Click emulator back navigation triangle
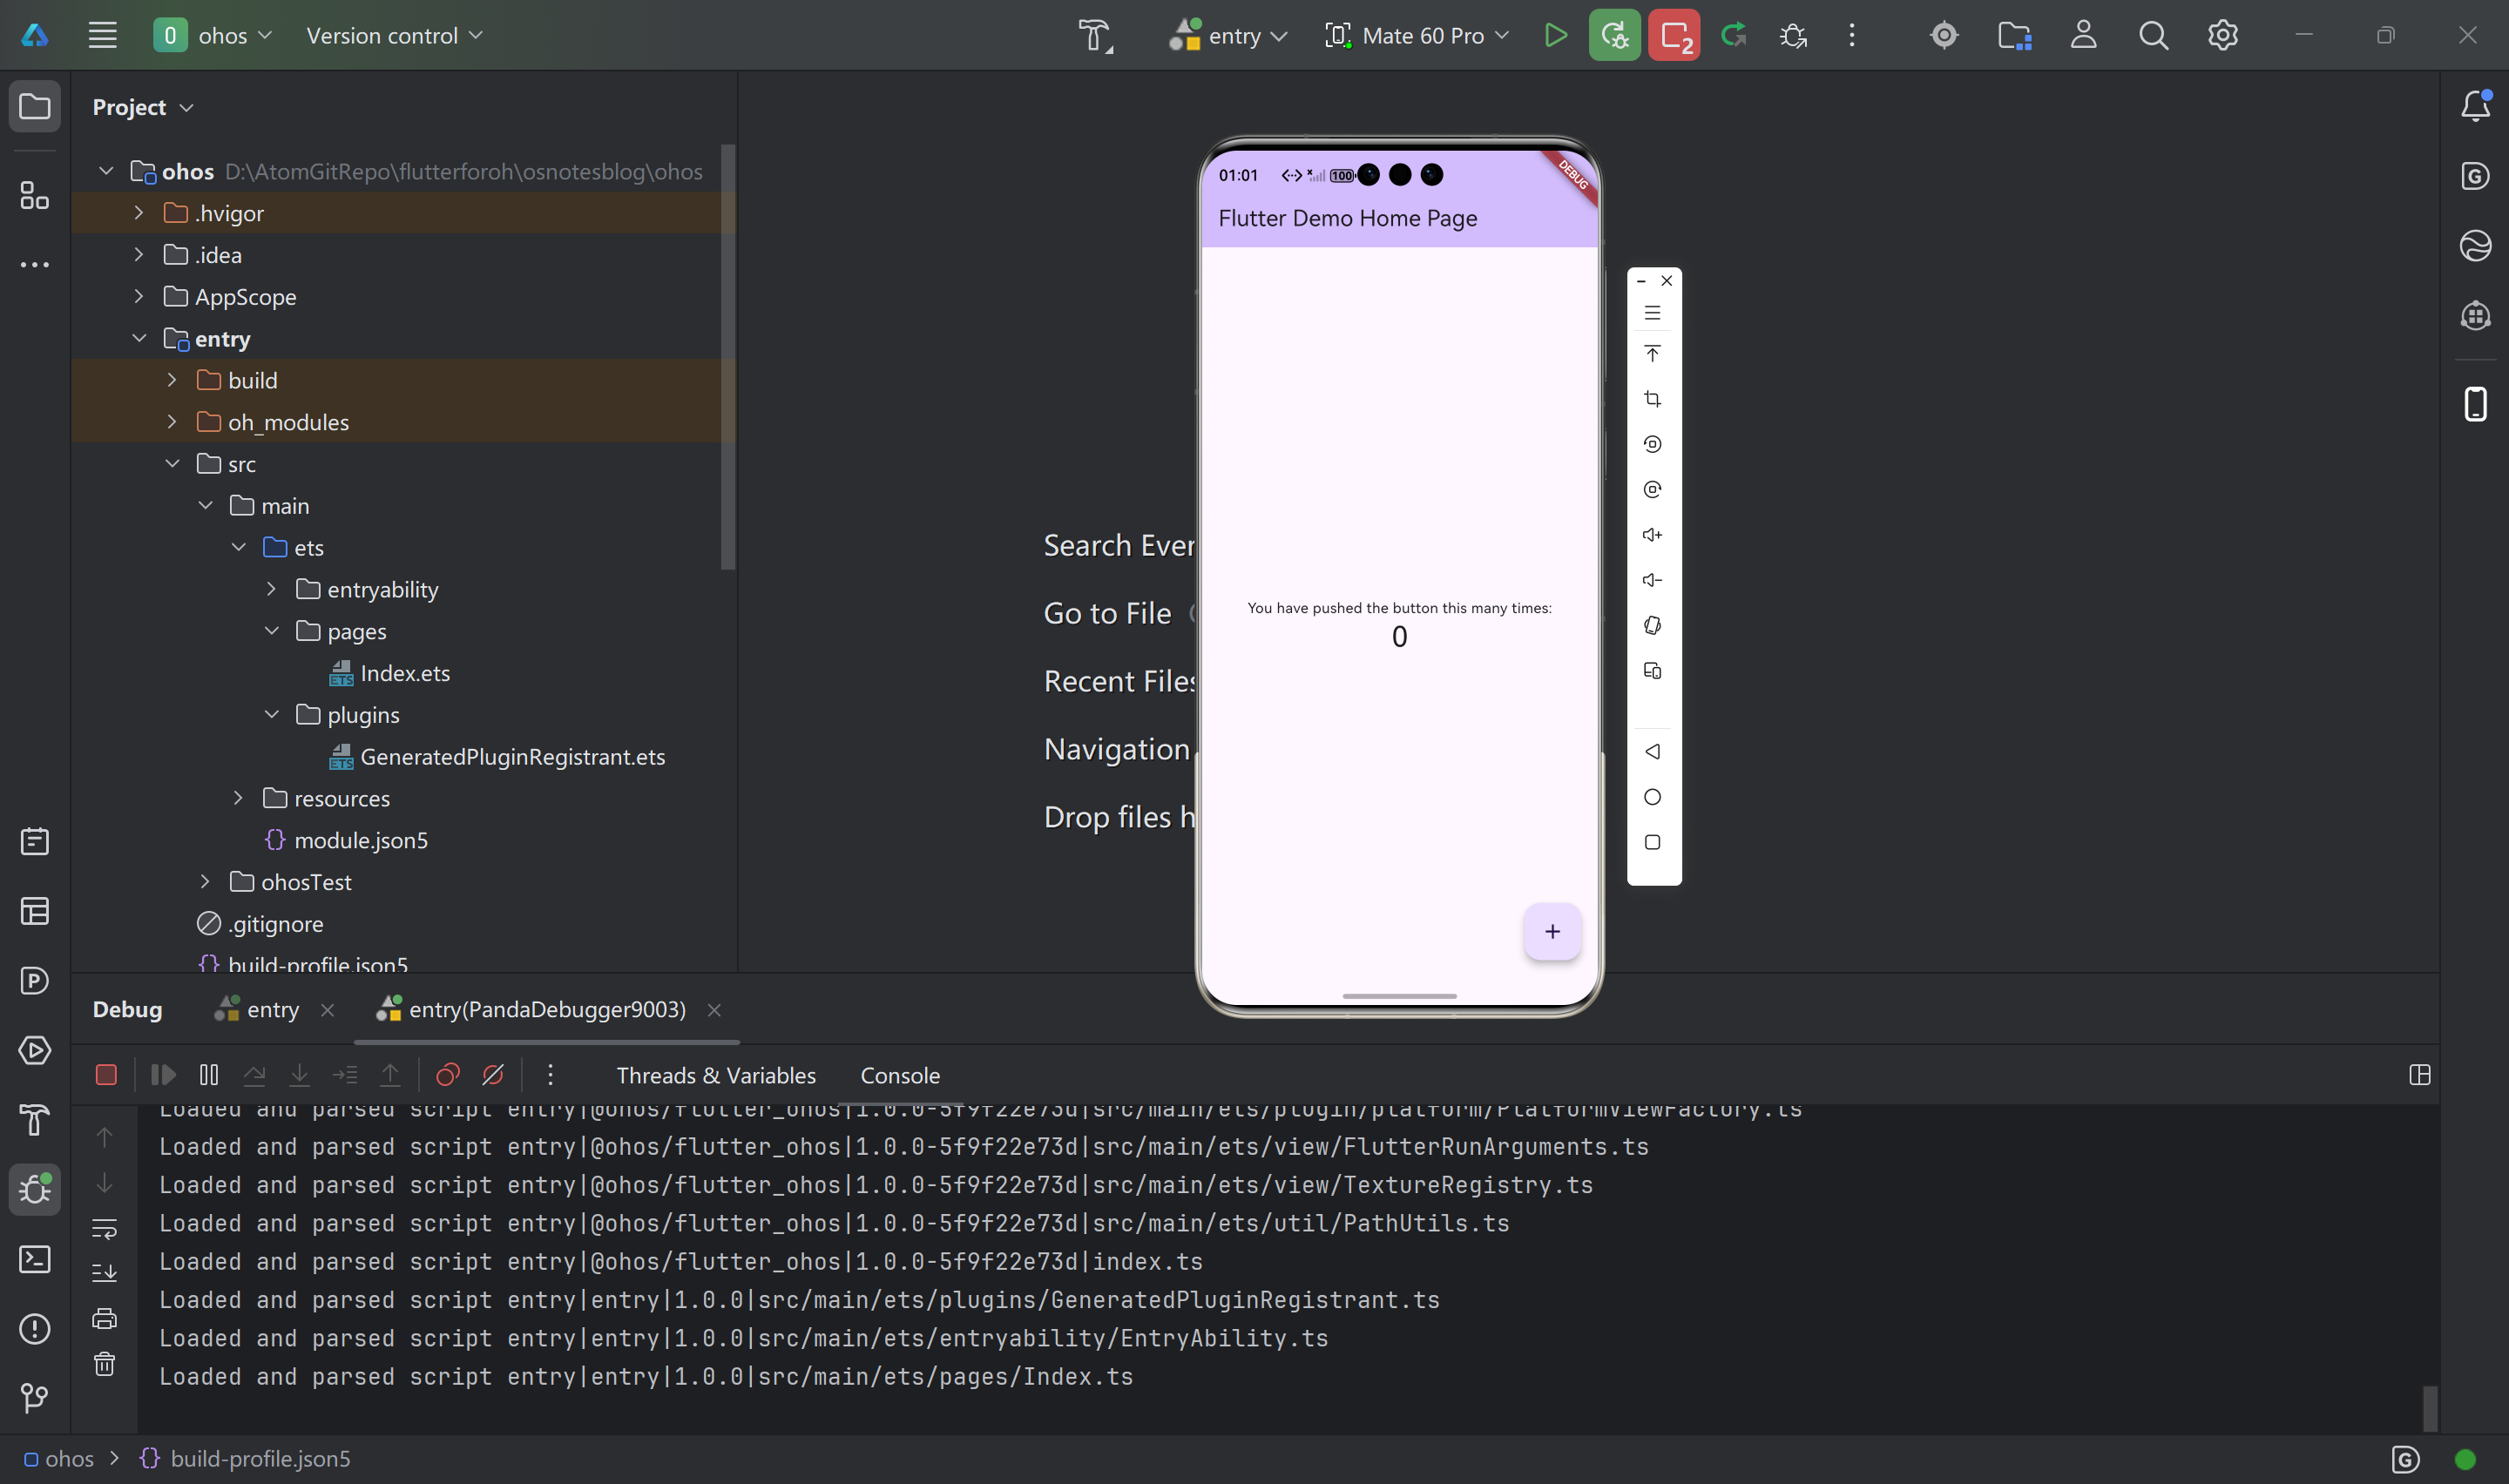Image resolution: width=2509 pixels, height=1484 pixels. click(1652, 752)
